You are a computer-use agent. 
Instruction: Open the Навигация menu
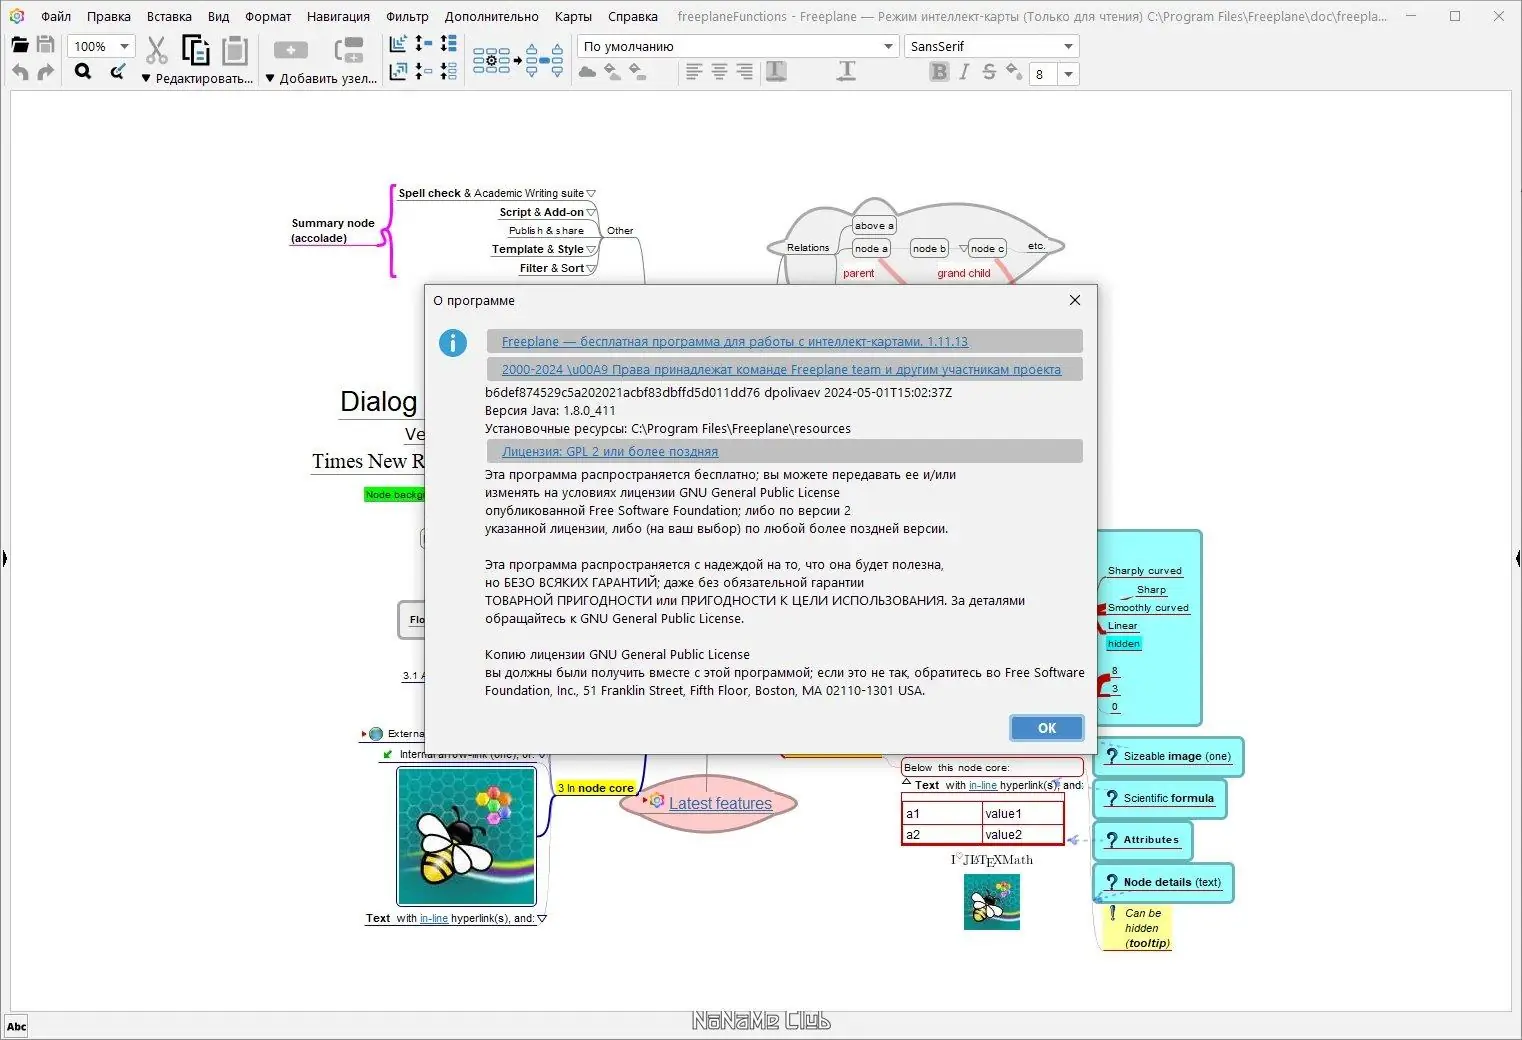coord(338,16)
